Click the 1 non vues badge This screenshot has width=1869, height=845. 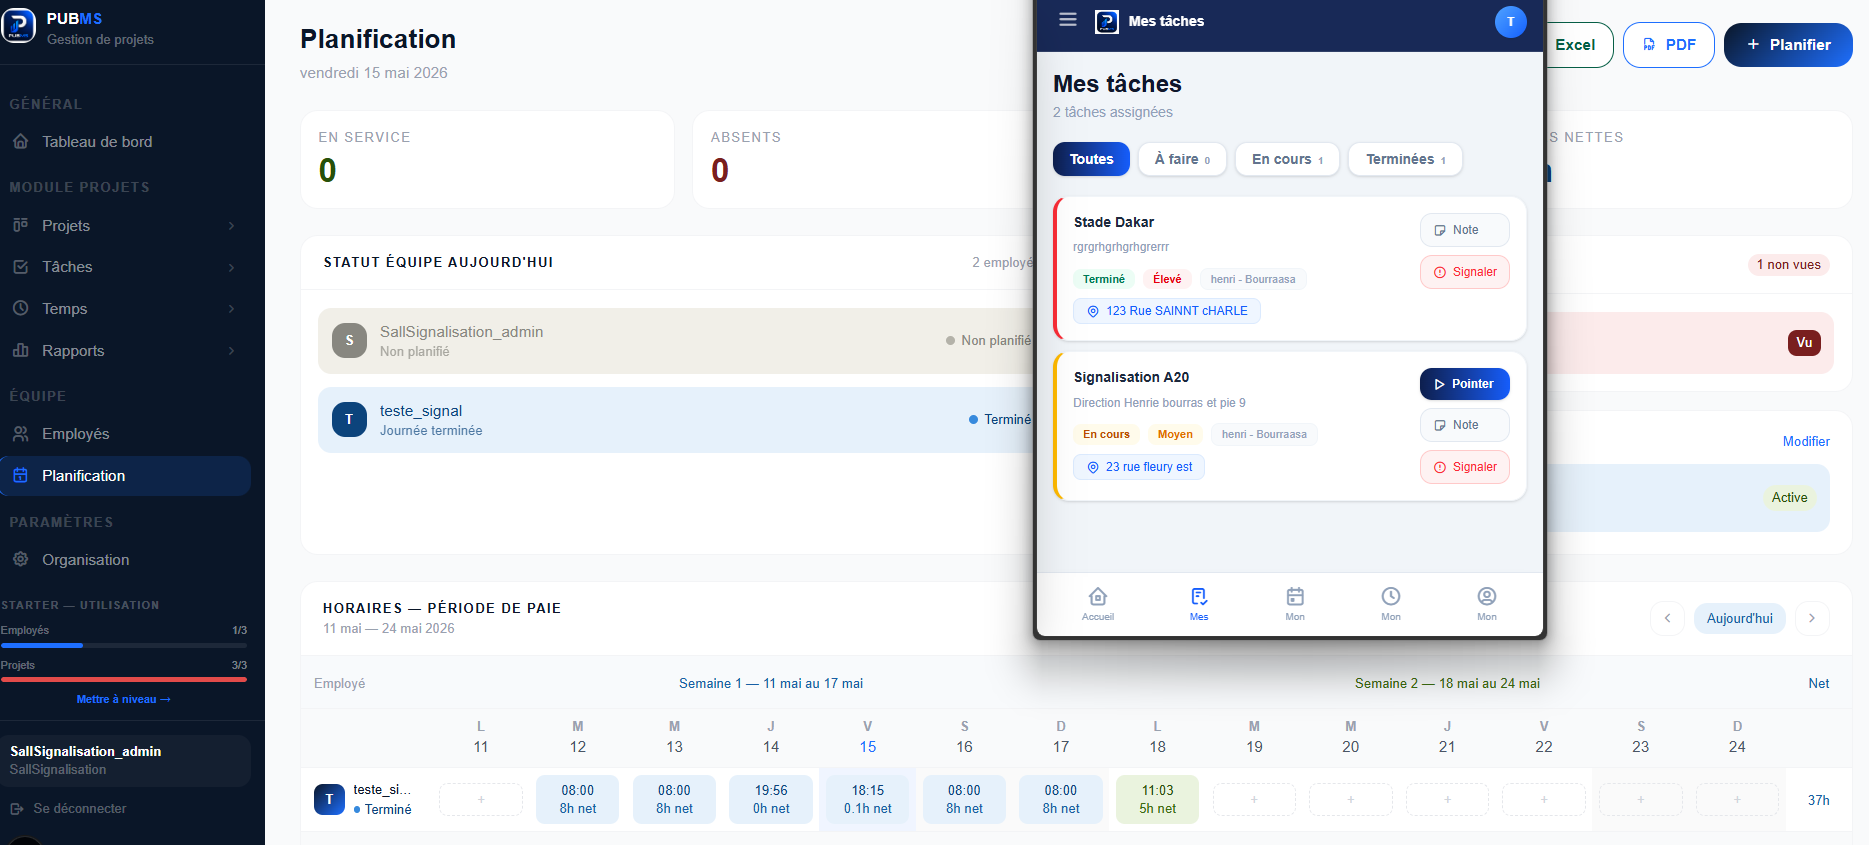click(x=1788, y=265)
